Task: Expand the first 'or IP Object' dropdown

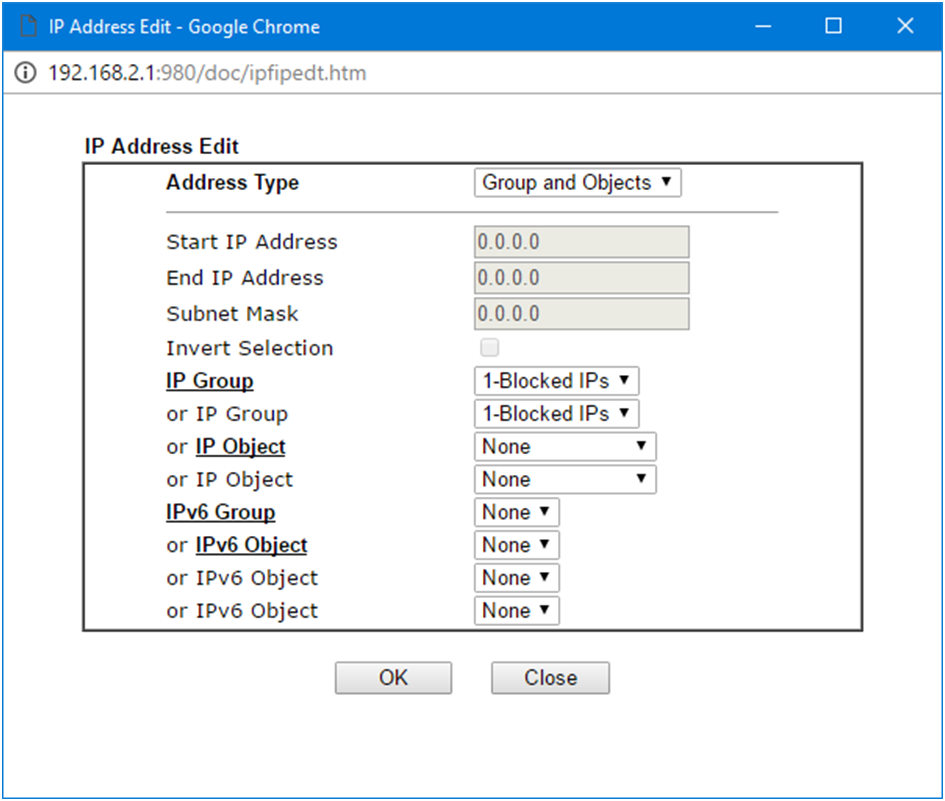Action: [565, 447]
